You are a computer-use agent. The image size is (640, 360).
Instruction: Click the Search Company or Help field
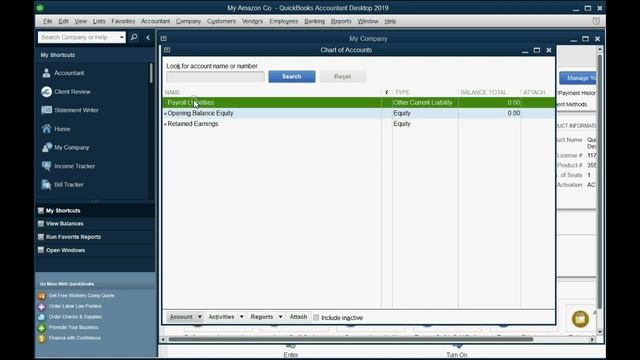78,38
